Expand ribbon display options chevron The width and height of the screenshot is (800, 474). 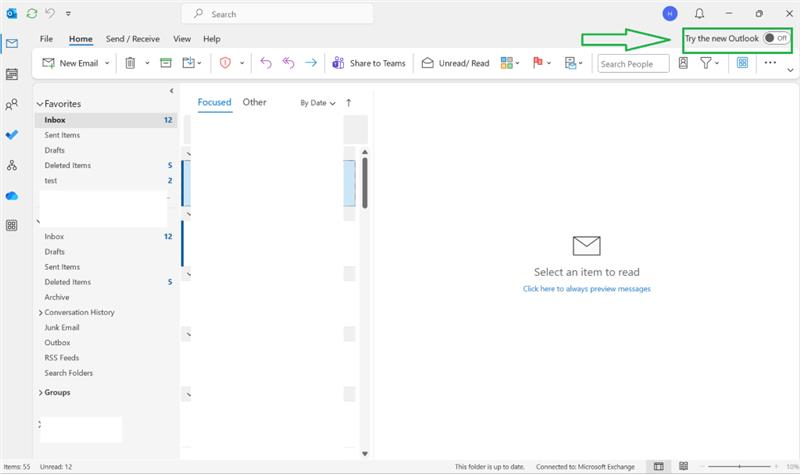(790, 70)
